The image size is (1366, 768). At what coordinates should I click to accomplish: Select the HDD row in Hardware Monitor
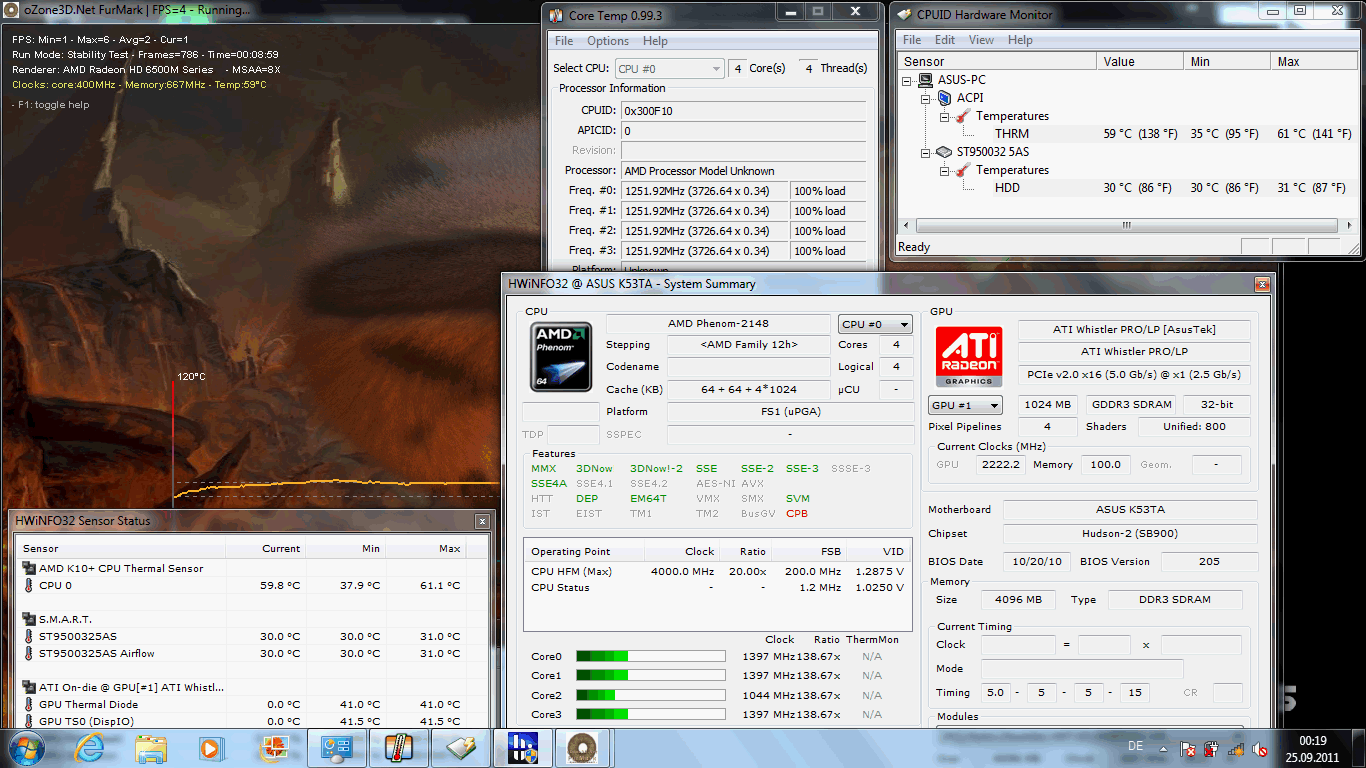[1127, 187]
